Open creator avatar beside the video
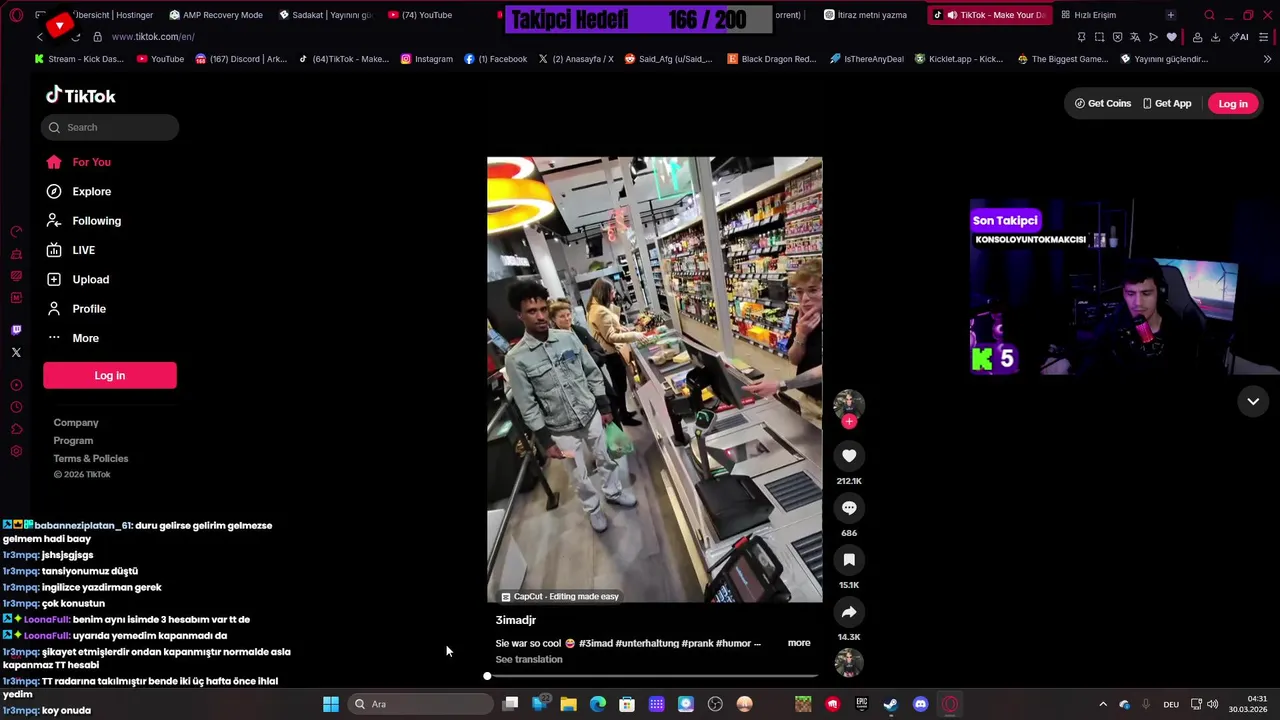Viewport: 1280px width, 720px height. point(849,404)
